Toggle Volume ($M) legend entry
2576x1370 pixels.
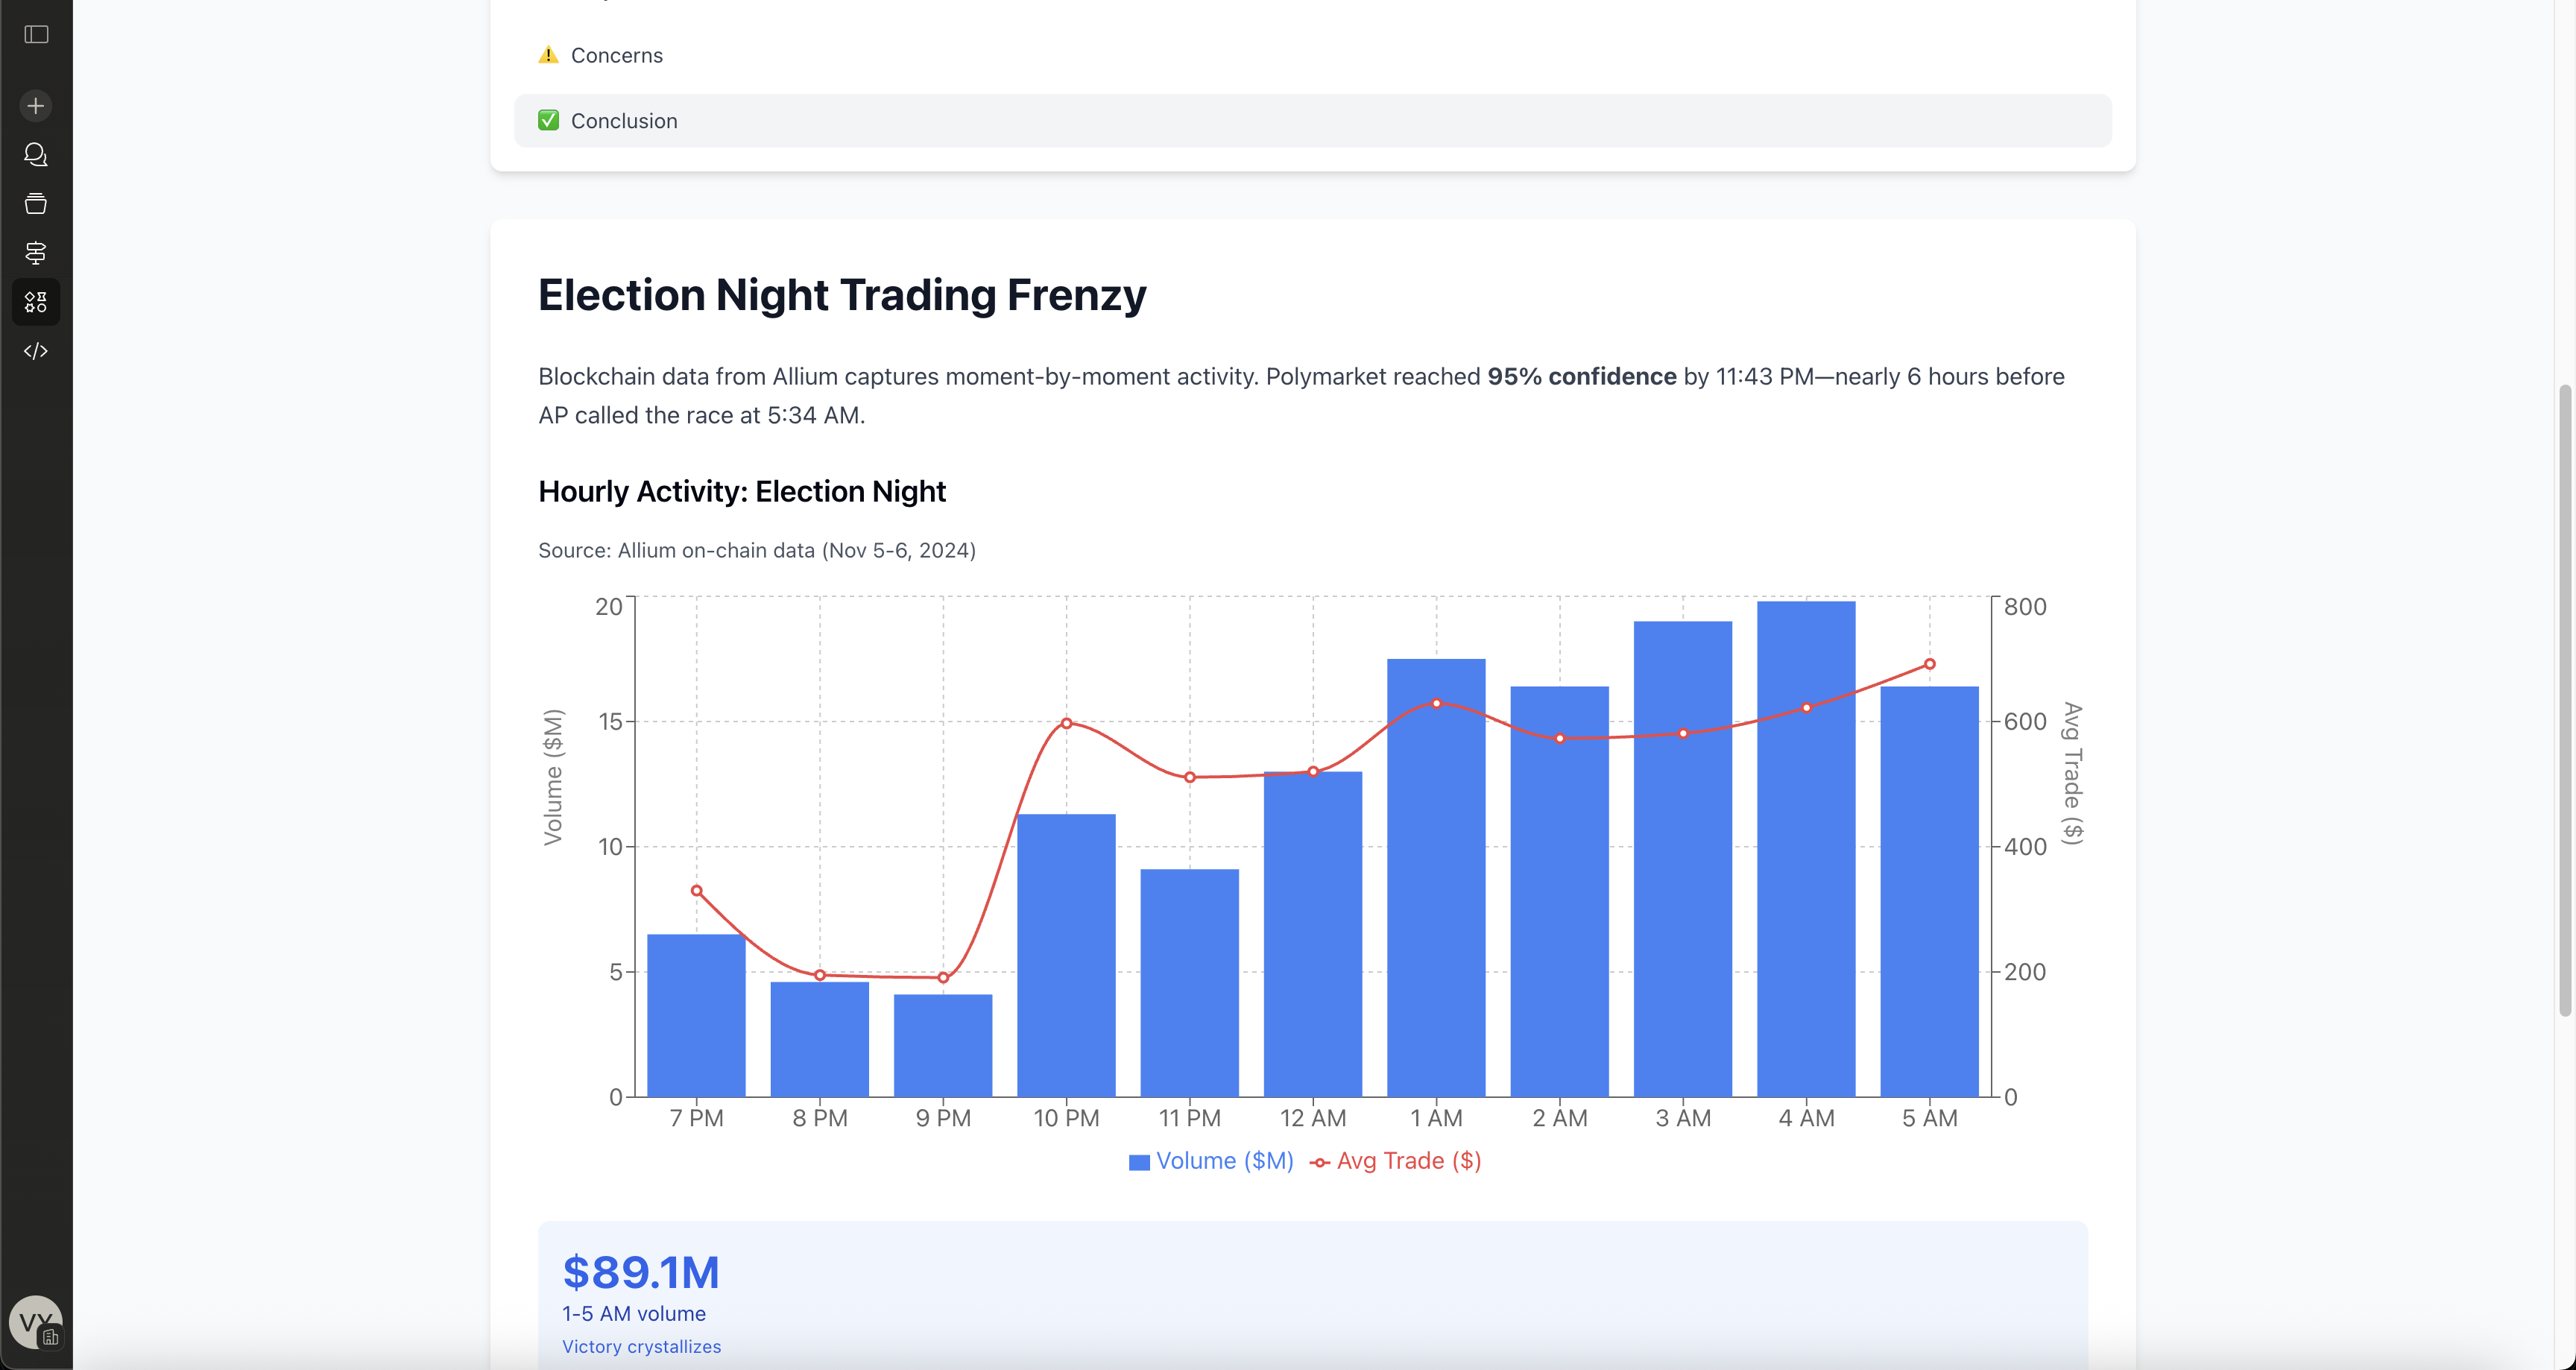pos(1211,1161)
